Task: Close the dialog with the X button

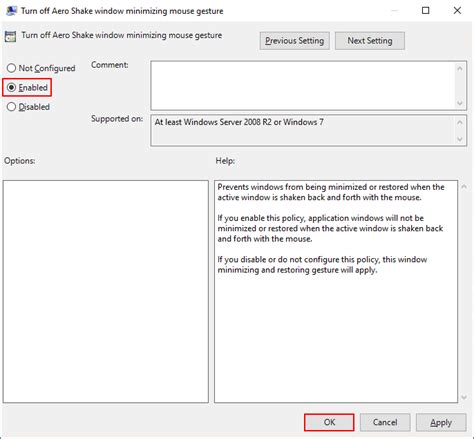Action: coord(457,11)
